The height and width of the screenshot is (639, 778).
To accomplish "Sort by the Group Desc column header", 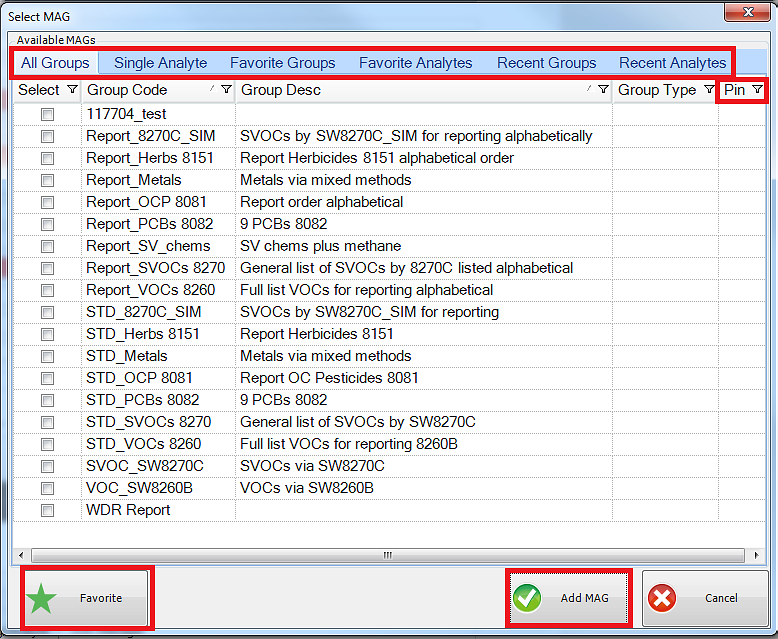I will (x=400, y=90).
